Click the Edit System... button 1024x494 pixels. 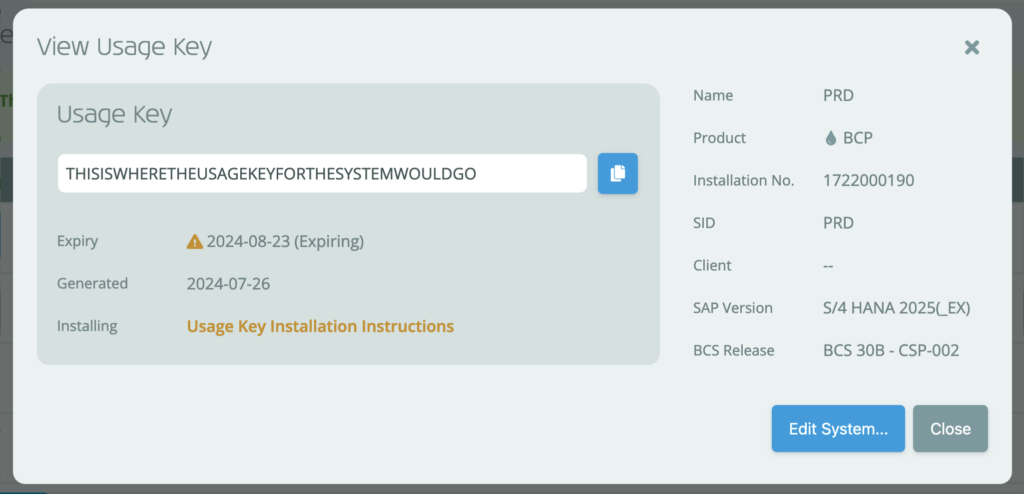point(838,429)
